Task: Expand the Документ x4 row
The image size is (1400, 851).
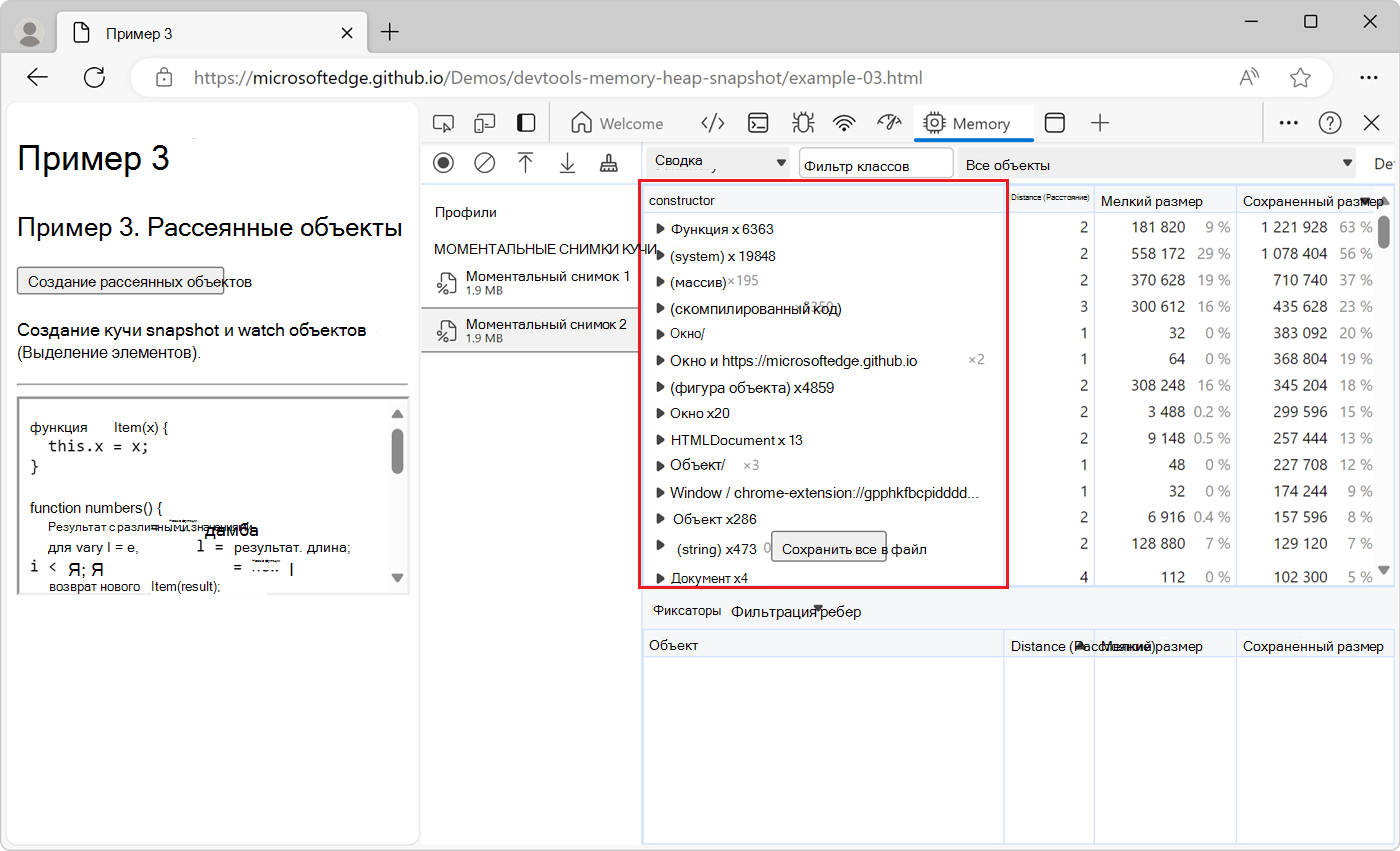Action: [x=660, y=577]
